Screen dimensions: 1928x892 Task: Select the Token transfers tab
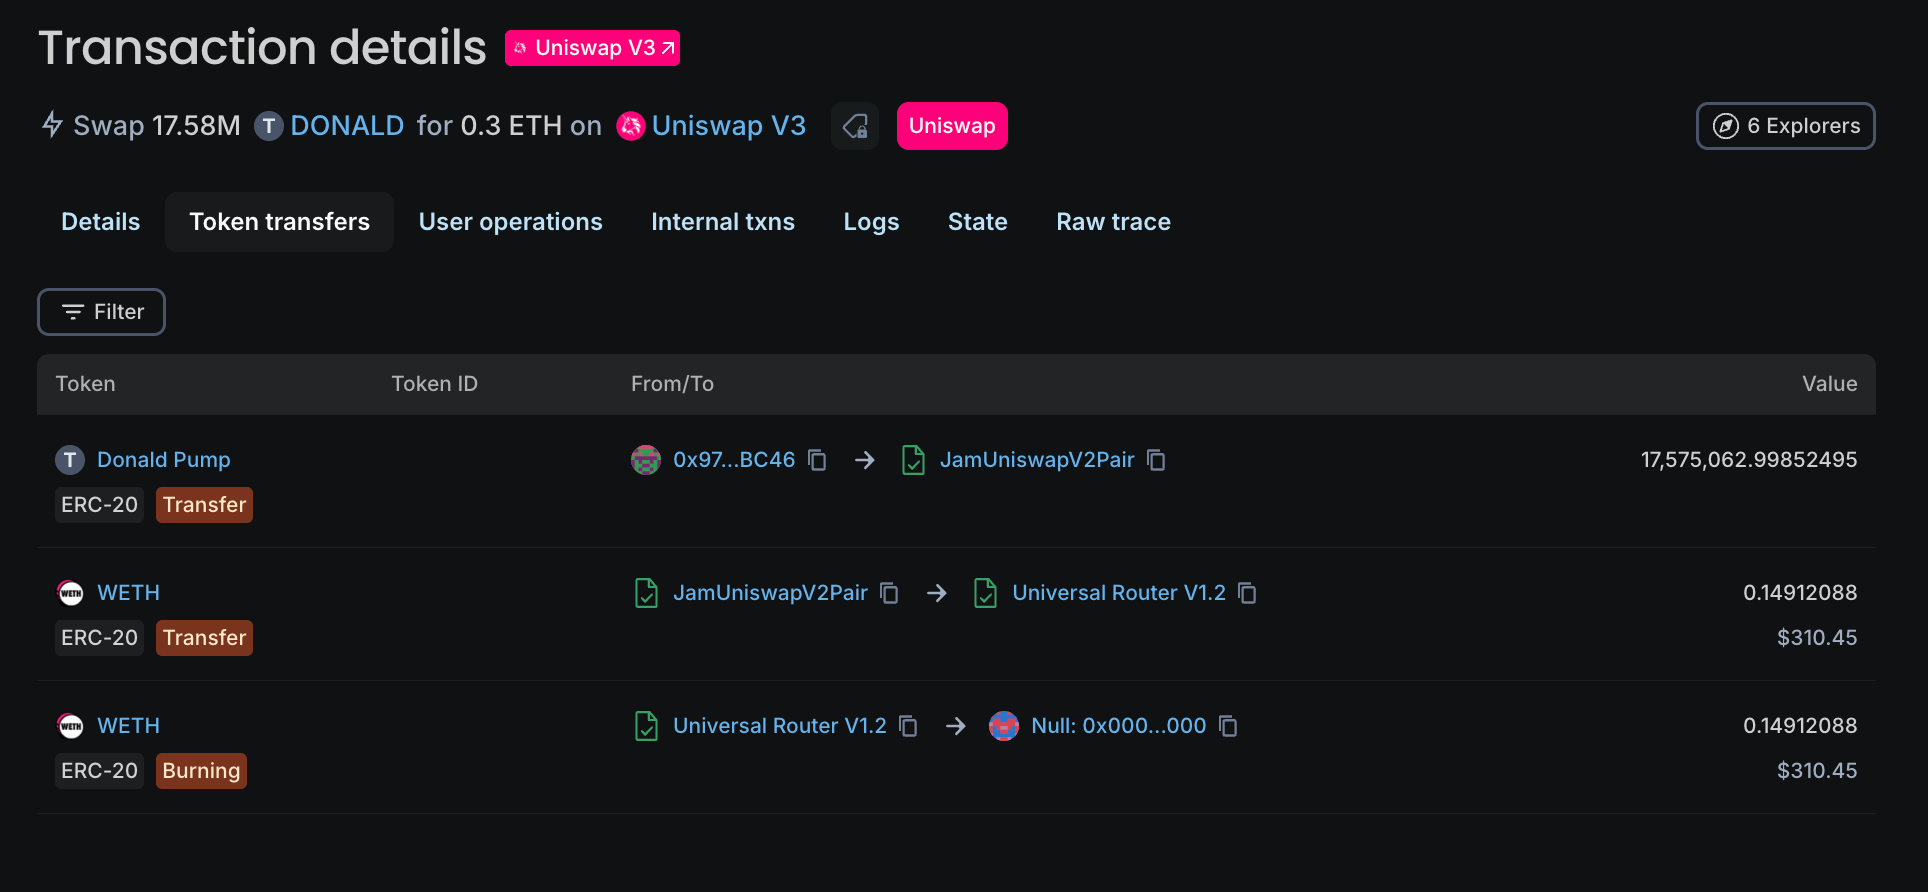(280, 222)
